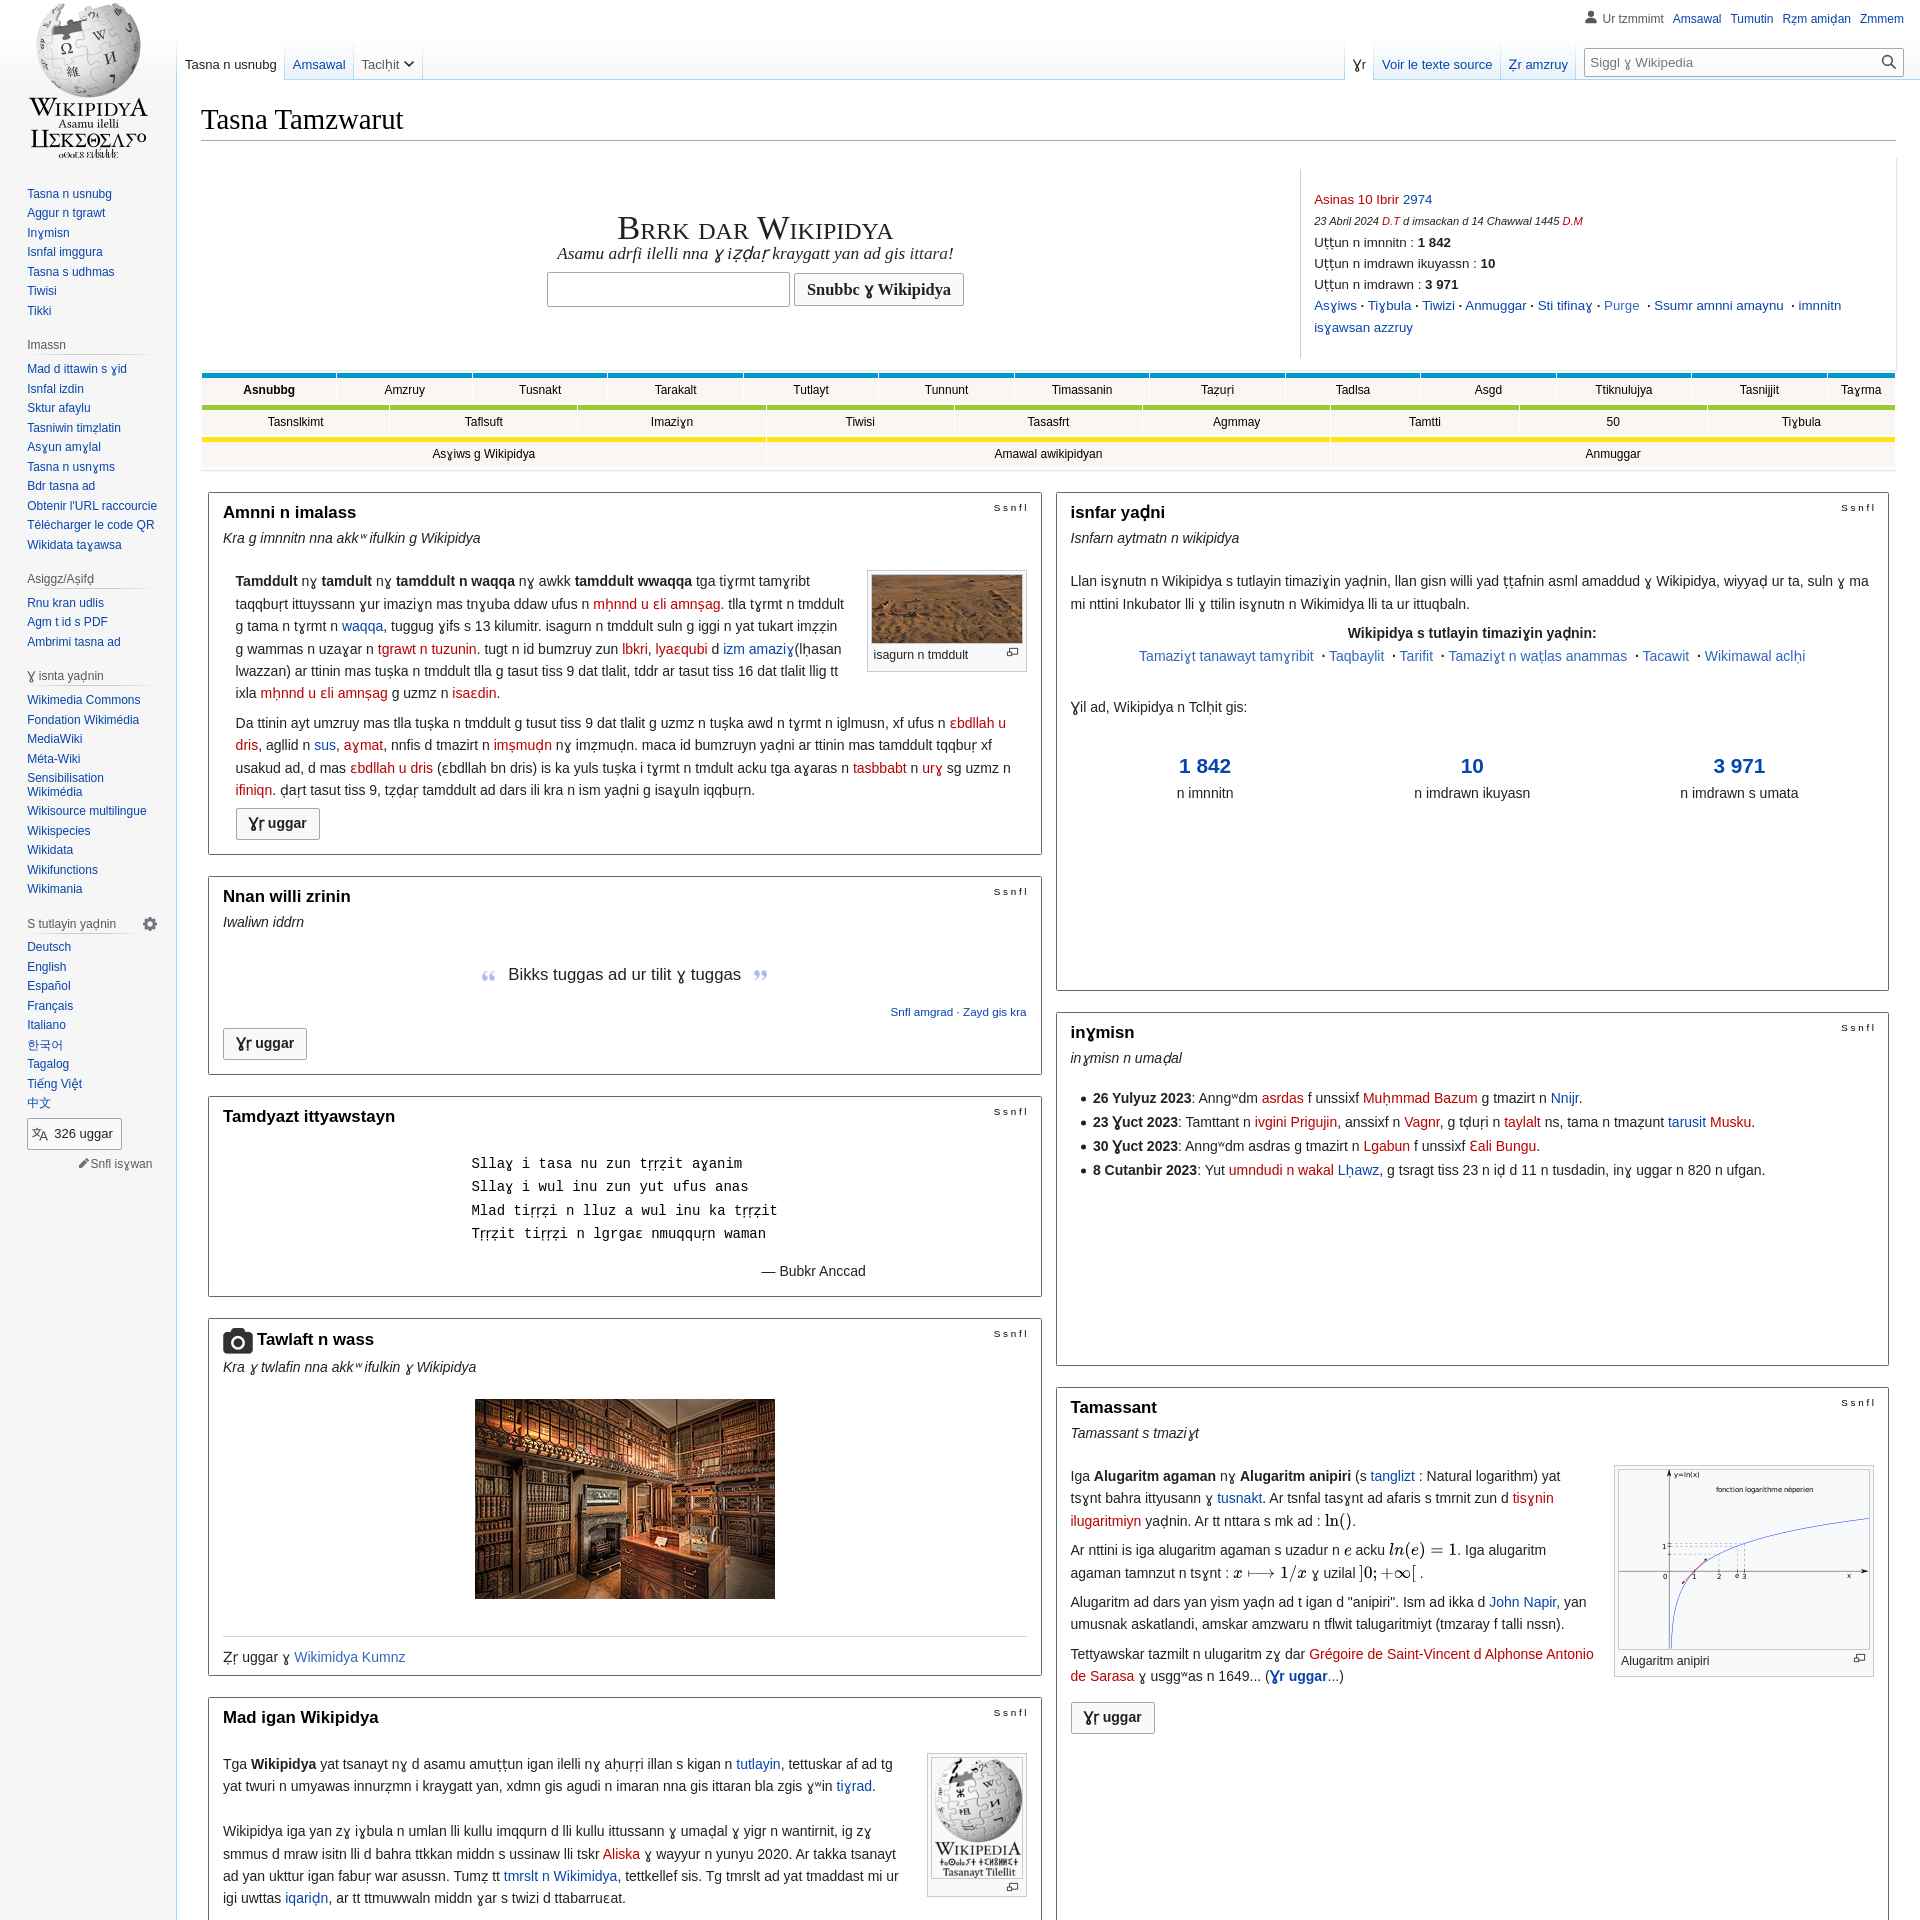The width and height of the screenshot is (1920, 1920).
Task: Click the pencil icon beside Snfl isɣwan
Action: (x=84, y=1164)
